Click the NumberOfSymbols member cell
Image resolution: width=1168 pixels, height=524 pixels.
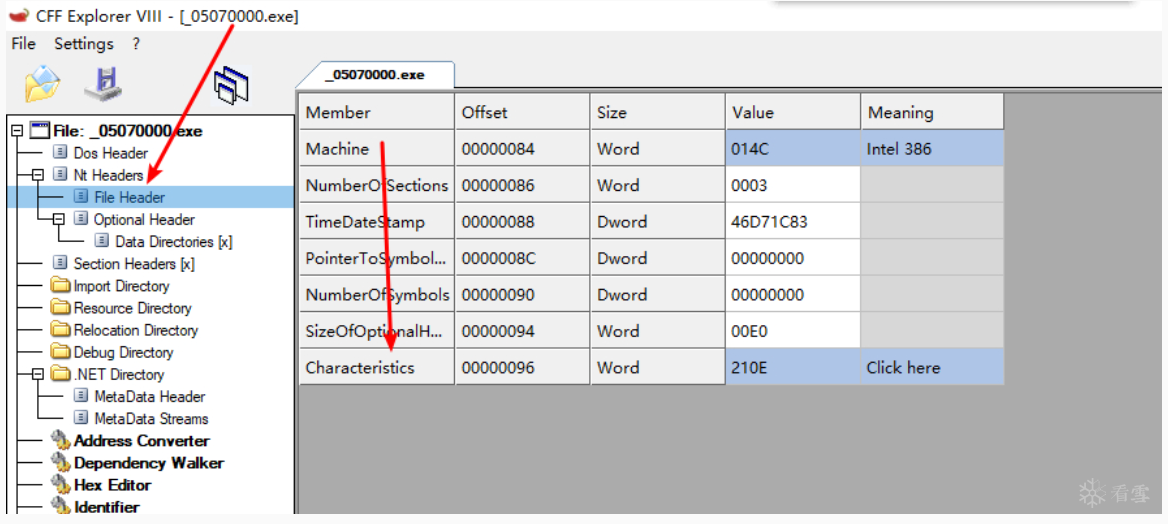[x=377, y=294]
